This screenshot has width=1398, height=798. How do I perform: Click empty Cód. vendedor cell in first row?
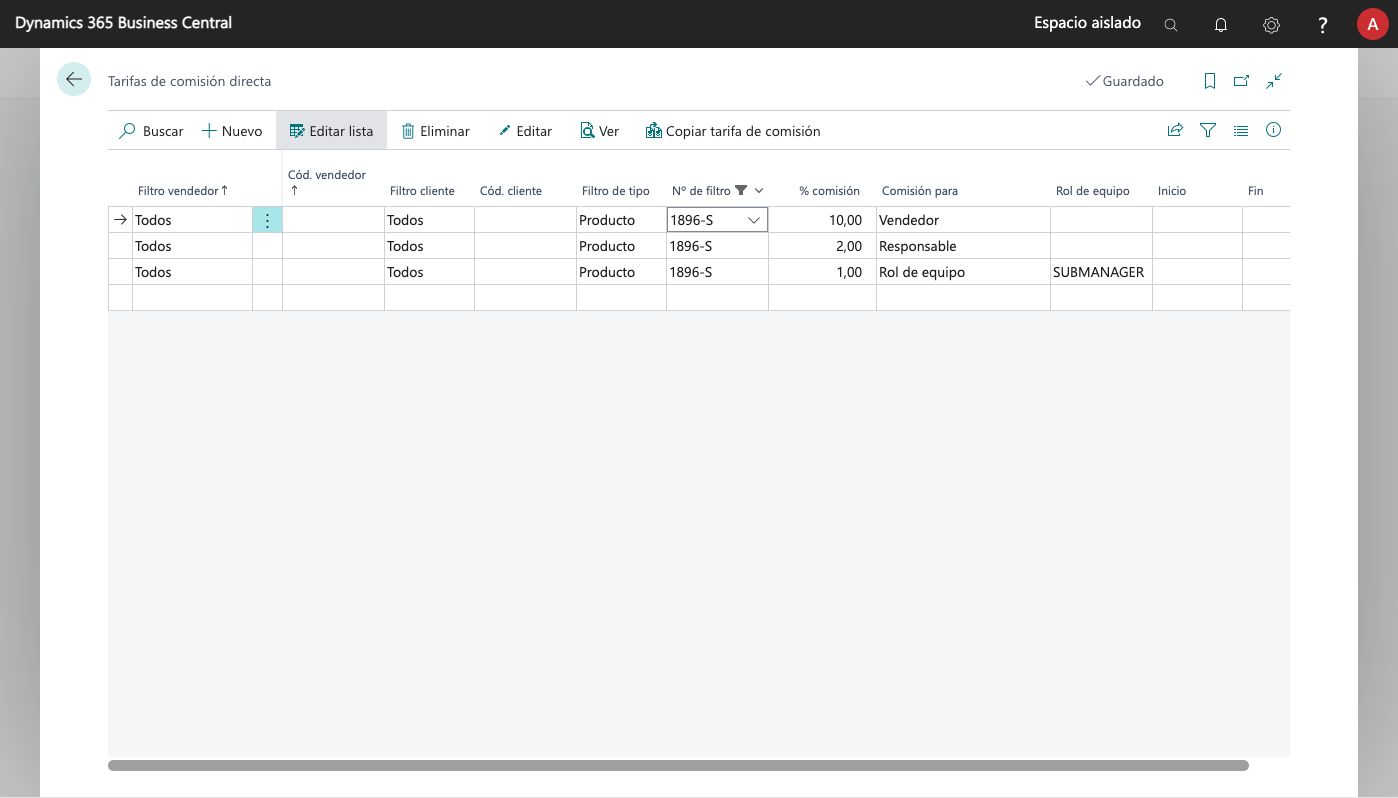(x=333, y=220)
